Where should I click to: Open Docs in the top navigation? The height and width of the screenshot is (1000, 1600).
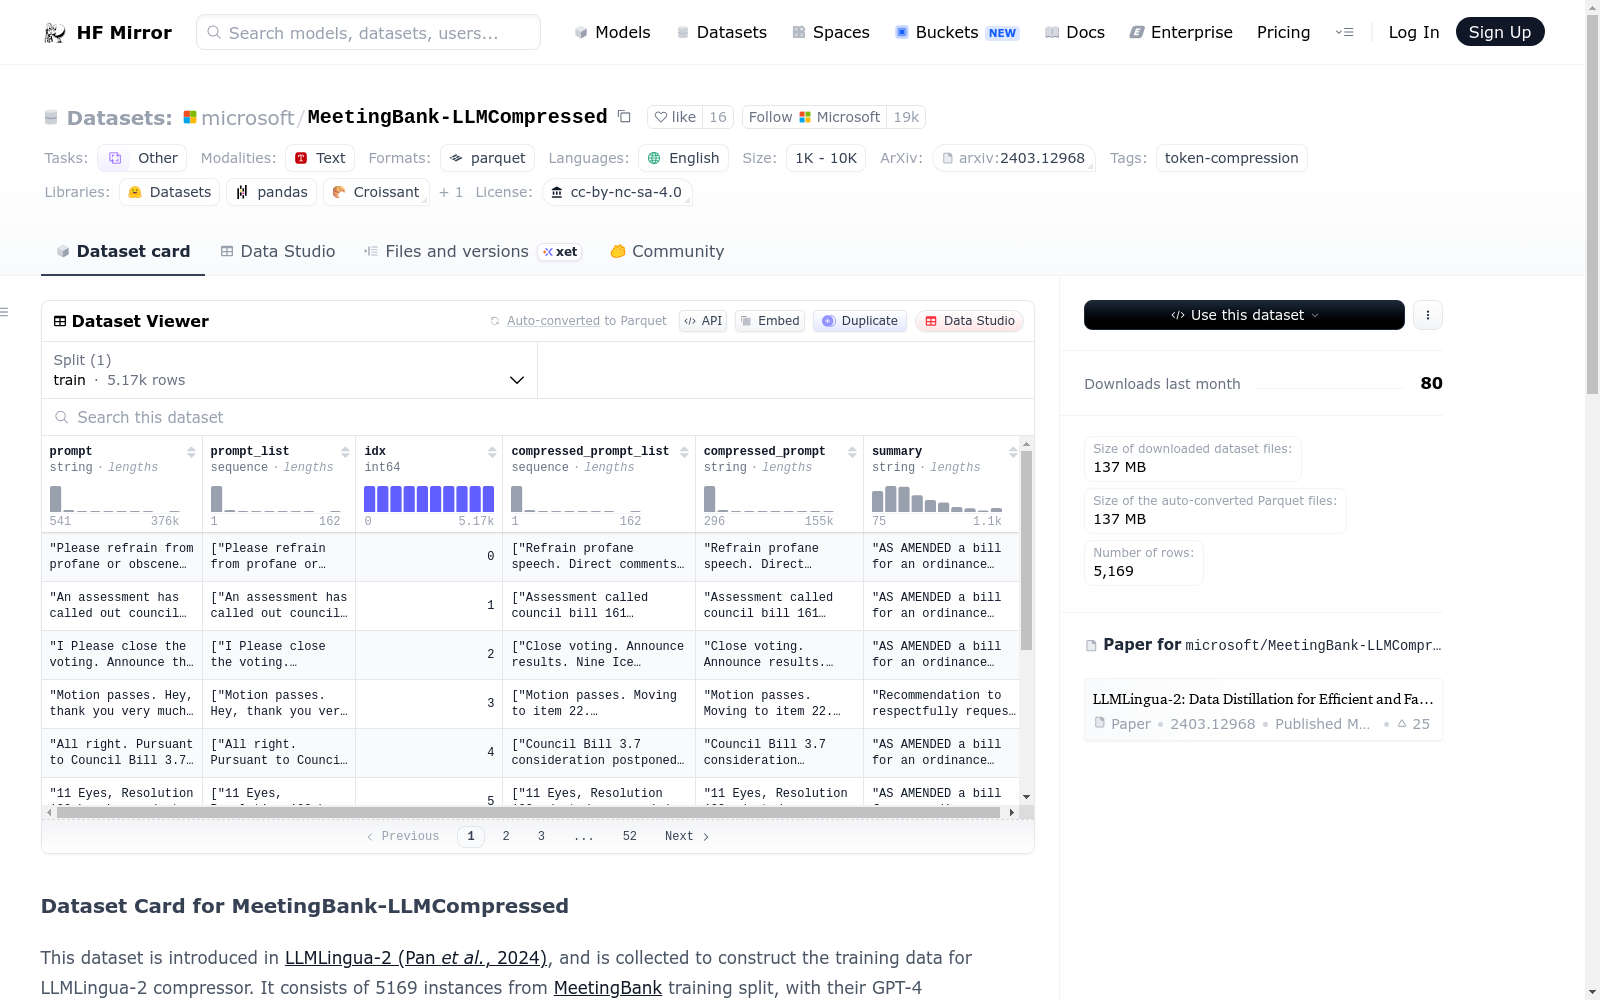1075,32
